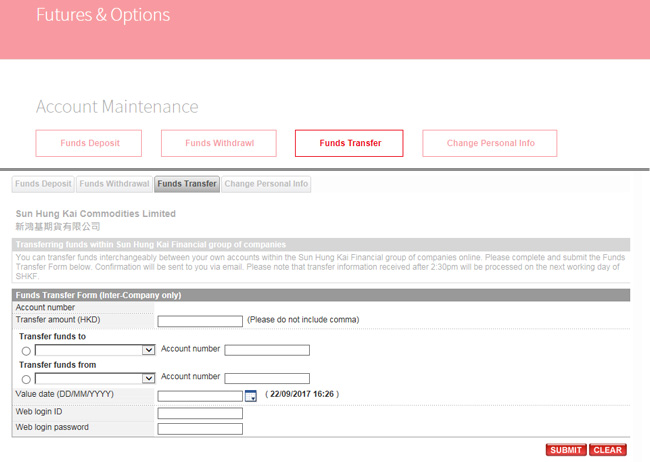Click the red SUBMIT button

click(x=566, y=450)
